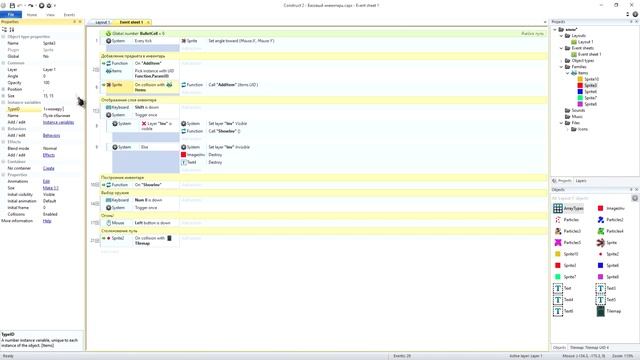This screenshot has height=360, width=640.
Task: Click the Function icon for On "AddItem"
Action: [x=109, y=63]
